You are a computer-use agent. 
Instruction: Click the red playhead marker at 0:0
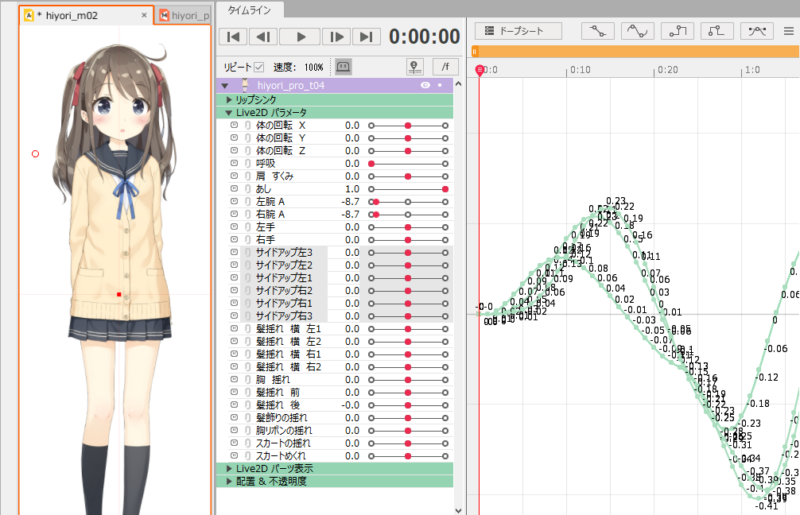[479, 70]
